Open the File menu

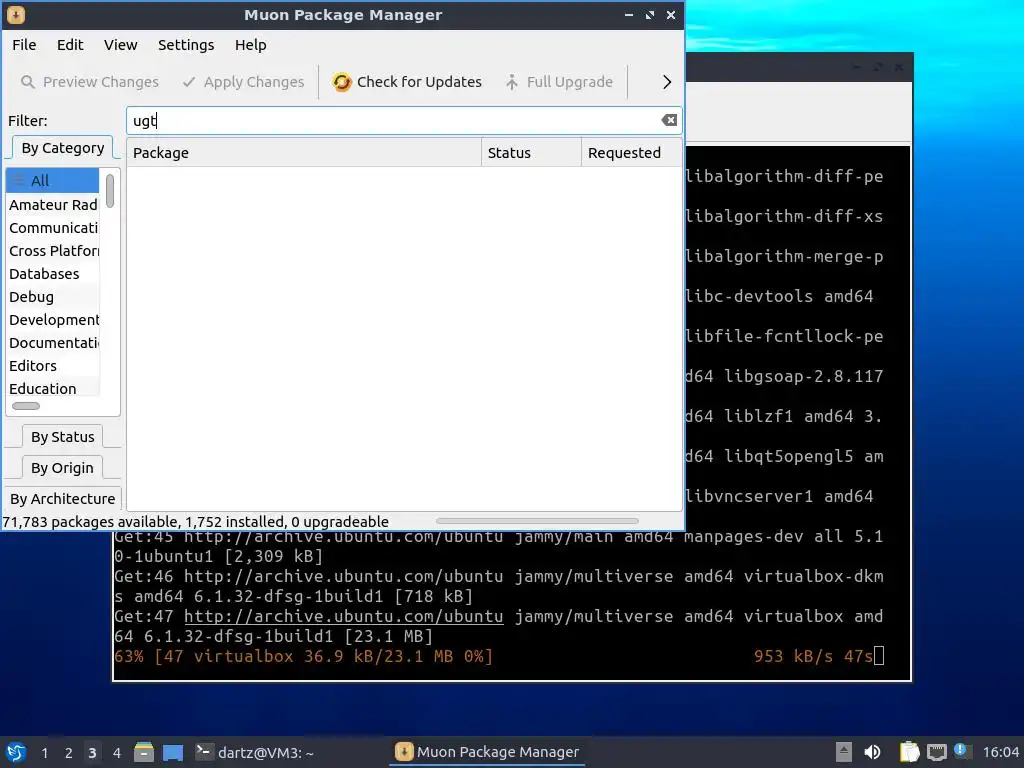(x=24, y=45)
